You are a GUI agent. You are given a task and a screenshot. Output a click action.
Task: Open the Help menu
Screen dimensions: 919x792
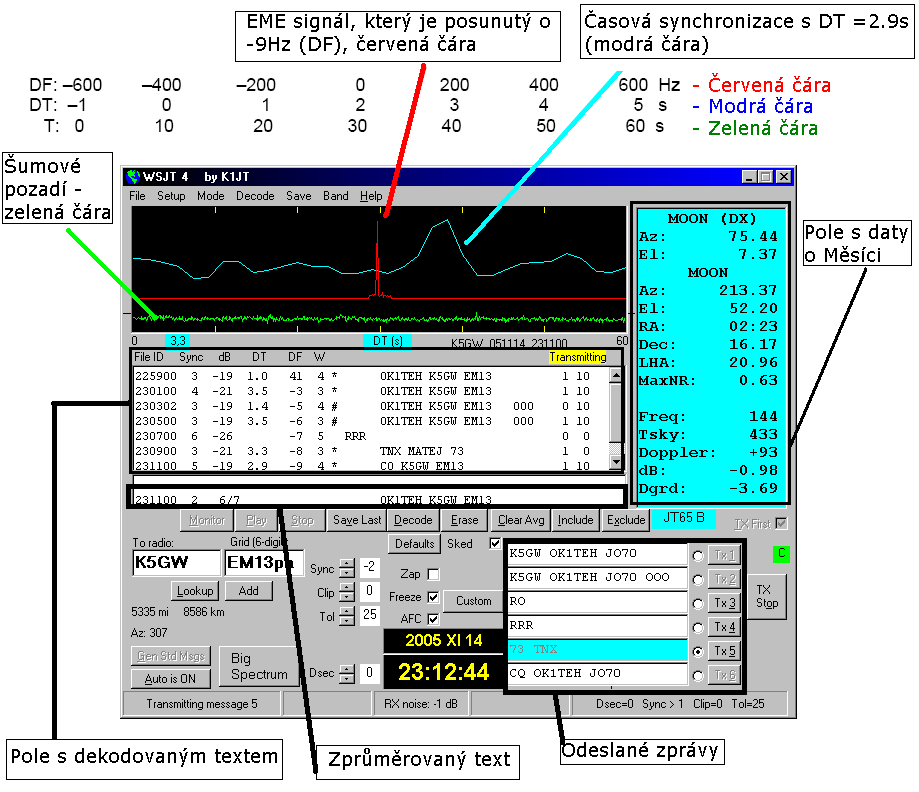(x=371, y=196)
